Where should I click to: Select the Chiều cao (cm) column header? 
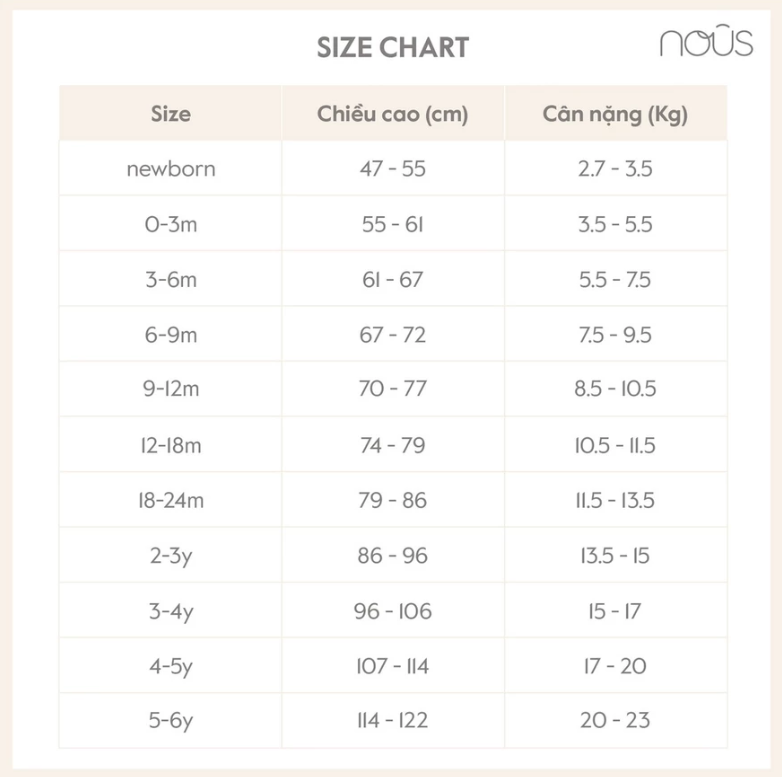tap(392, 114)
